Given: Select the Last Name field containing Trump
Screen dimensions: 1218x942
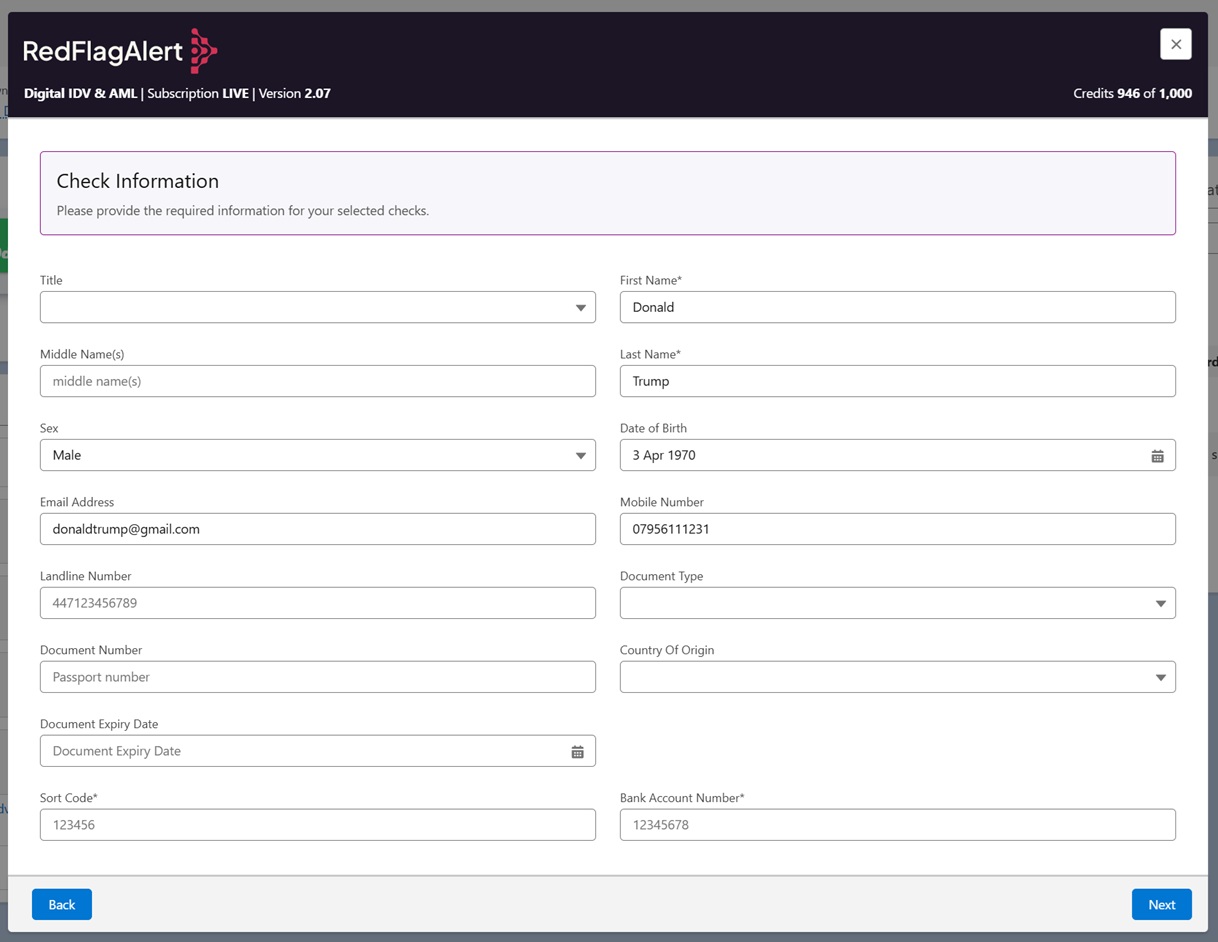Looking at the screenshot, I should click(x=898, y=381).
